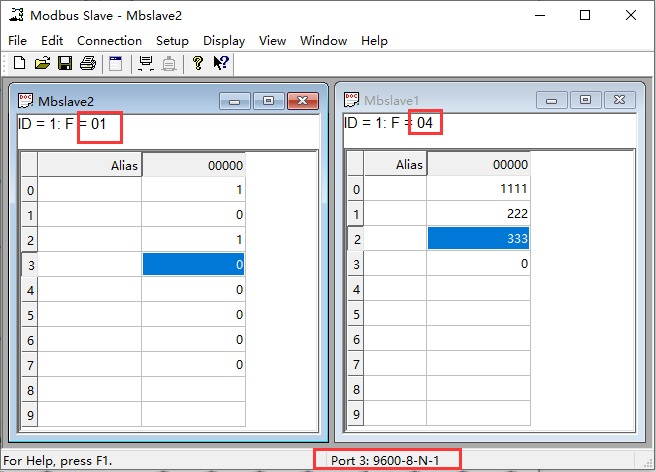This screenshot has width=656, height=472.
Task: Click Alias column header in Mbslave1
Action: pos(395,164)
